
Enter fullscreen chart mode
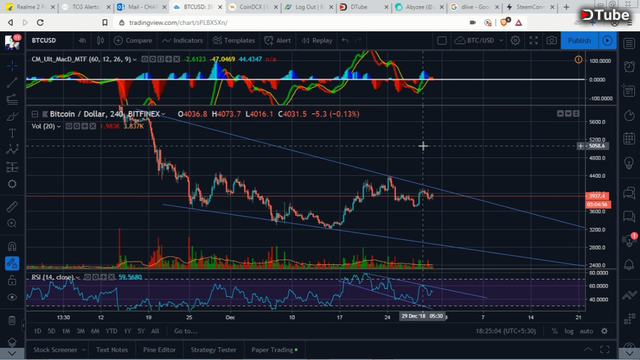pos(533,40)
